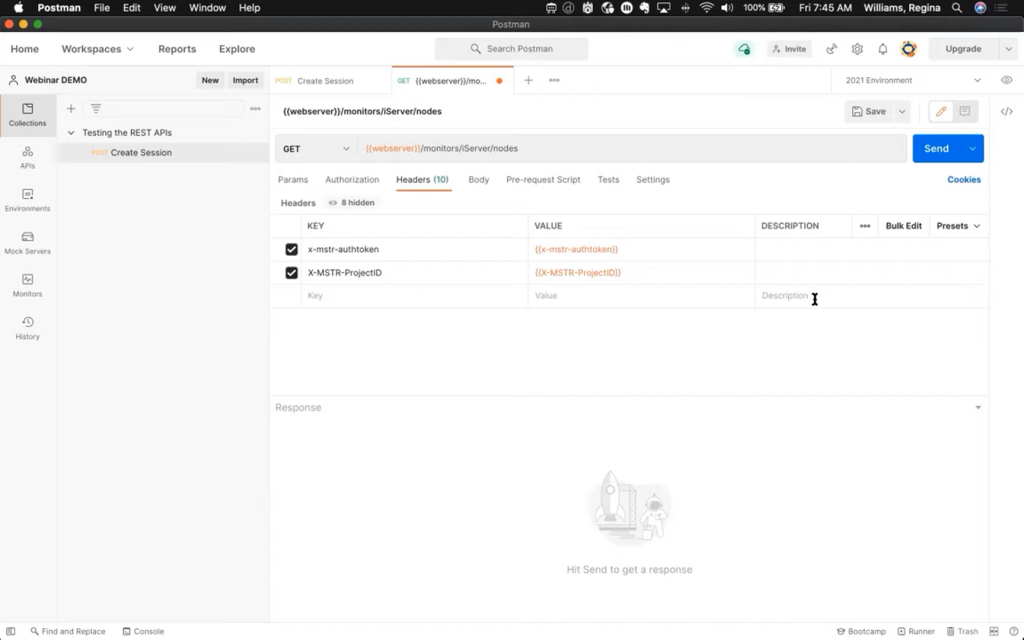Open the History sidebar panel
This screenshot has width=1024, height=640.
[27, 328]
